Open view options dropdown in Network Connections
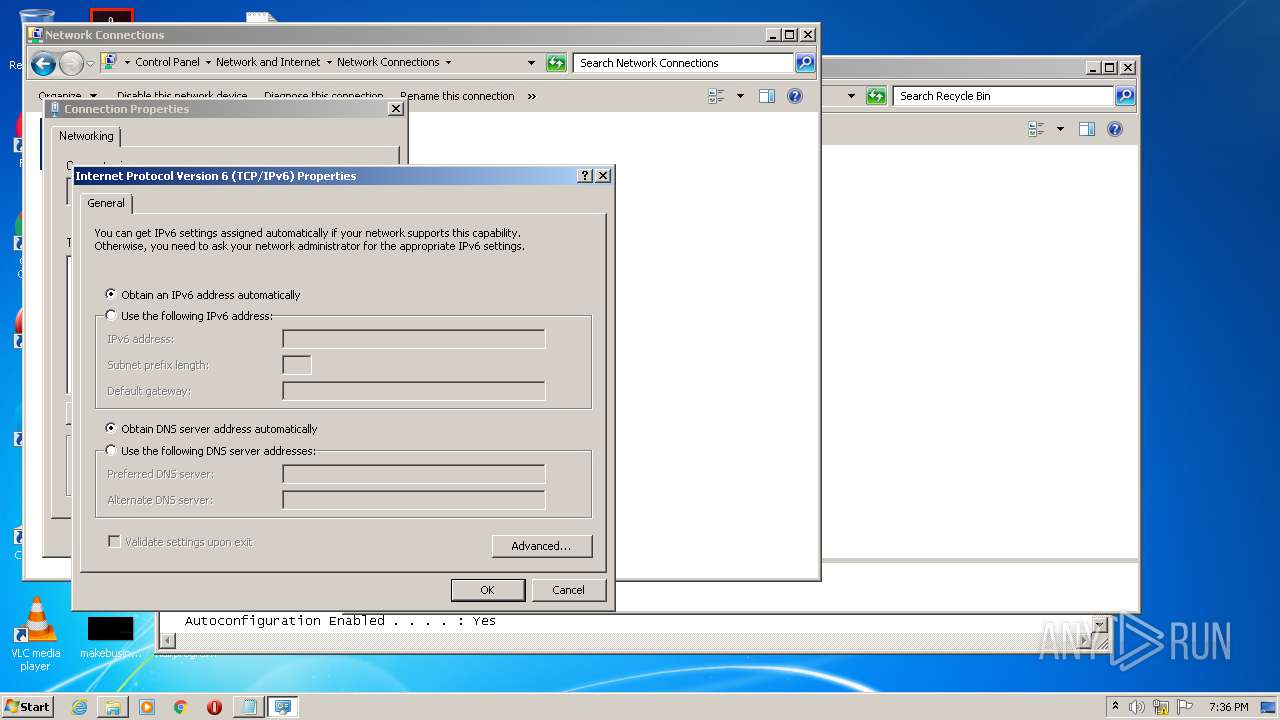Screen dimensions: 1280x720 pyautogui.click(x=740, y=96)
